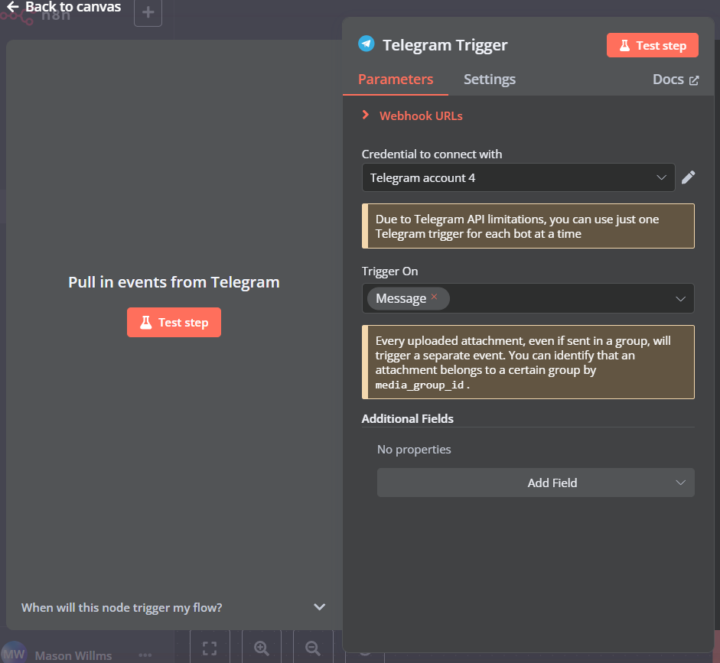Remove the Message tag from Trigger On
The height and width of the screenshot is (663, 720).
tap(434, 297)
